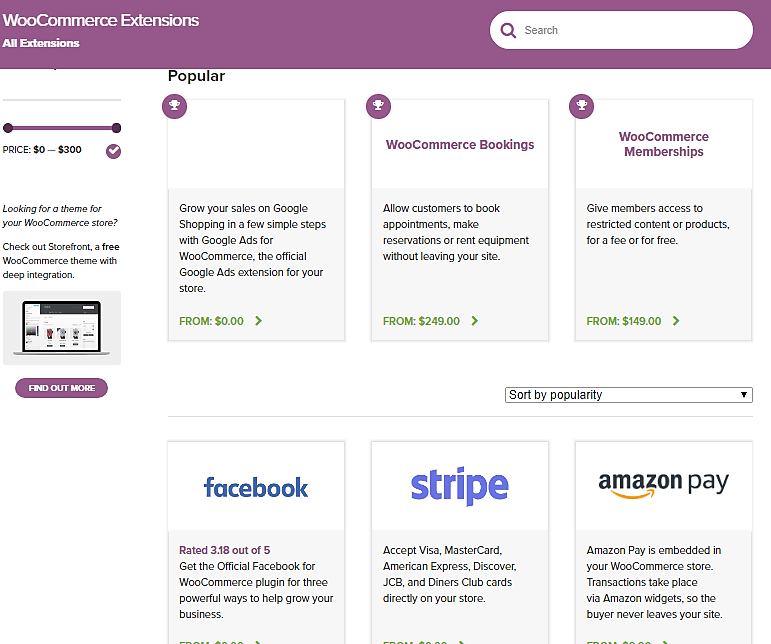Select the FROM: $0.00 price on Google Ads card

[211, 321]
